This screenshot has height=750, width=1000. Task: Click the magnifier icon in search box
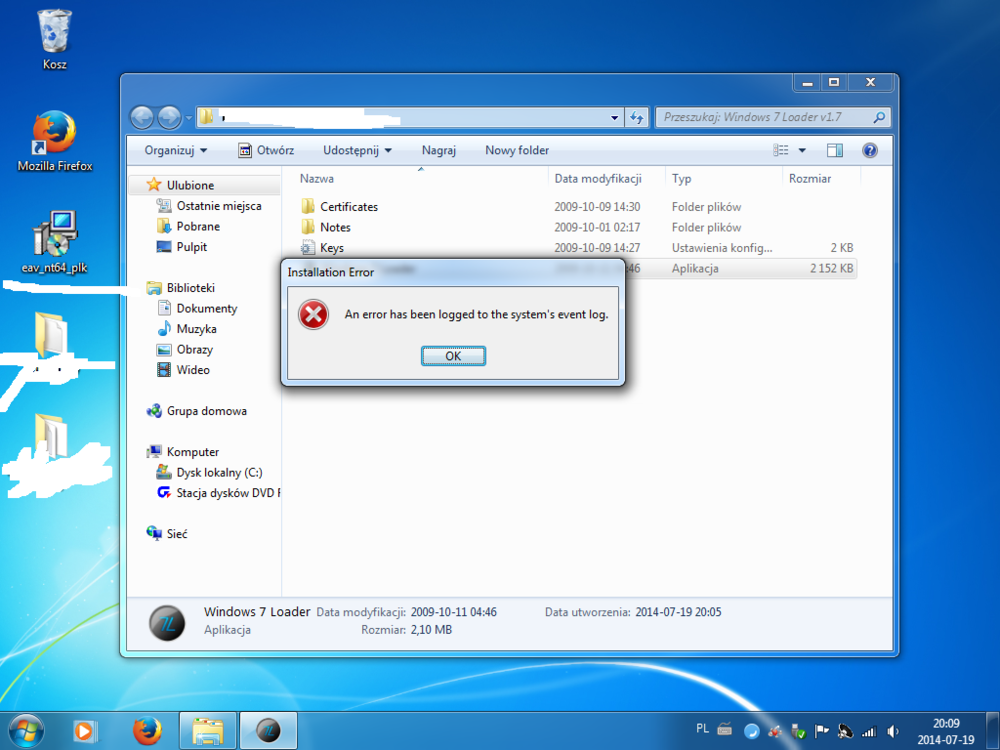click(x=879, y=117)
